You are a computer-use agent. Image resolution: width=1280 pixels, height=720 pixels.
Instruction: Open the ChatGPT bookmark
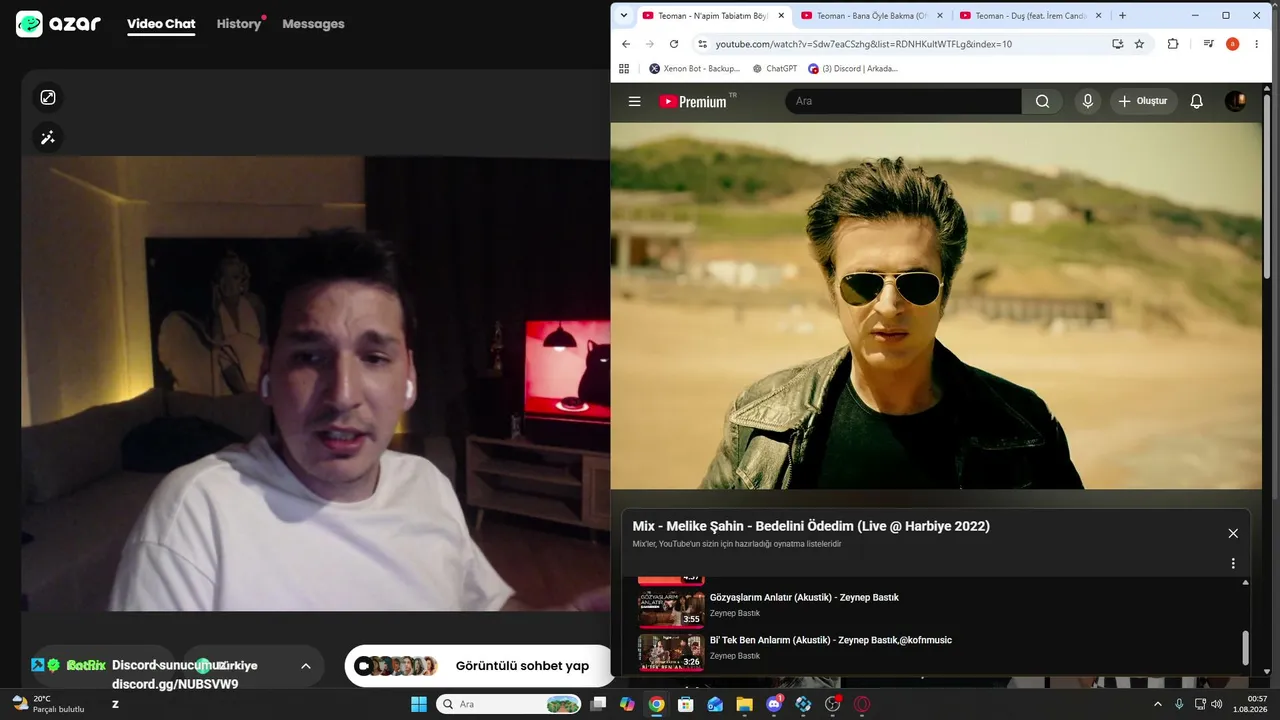point(775,69)
